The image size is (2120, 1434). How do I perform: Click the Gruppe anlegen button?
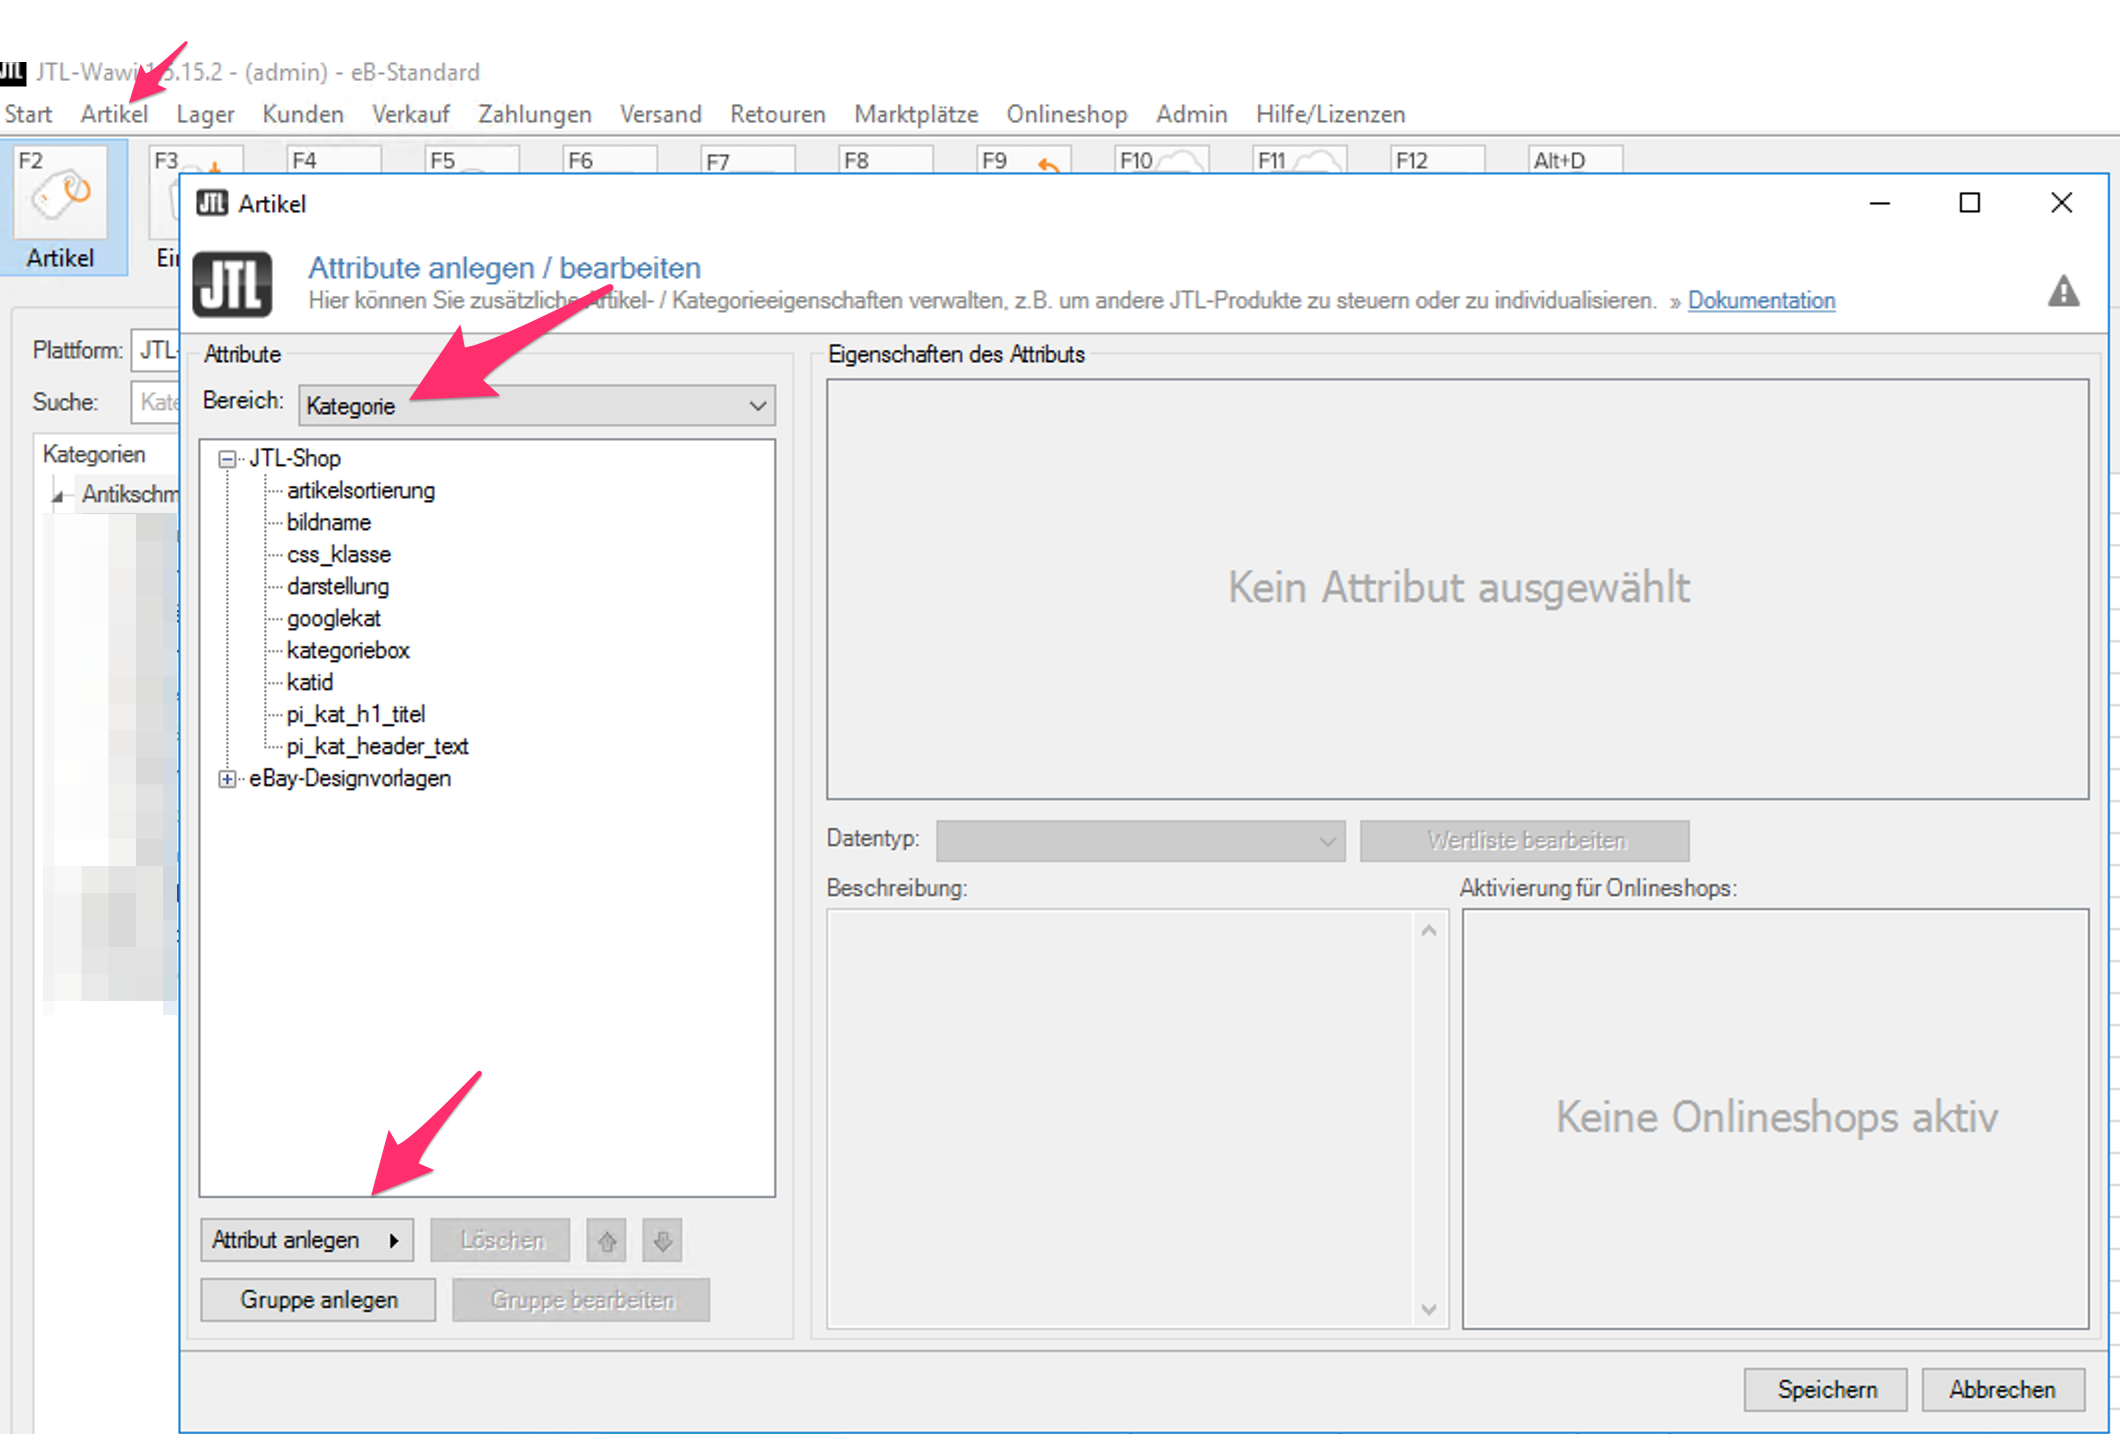(x=318, y=1300)
